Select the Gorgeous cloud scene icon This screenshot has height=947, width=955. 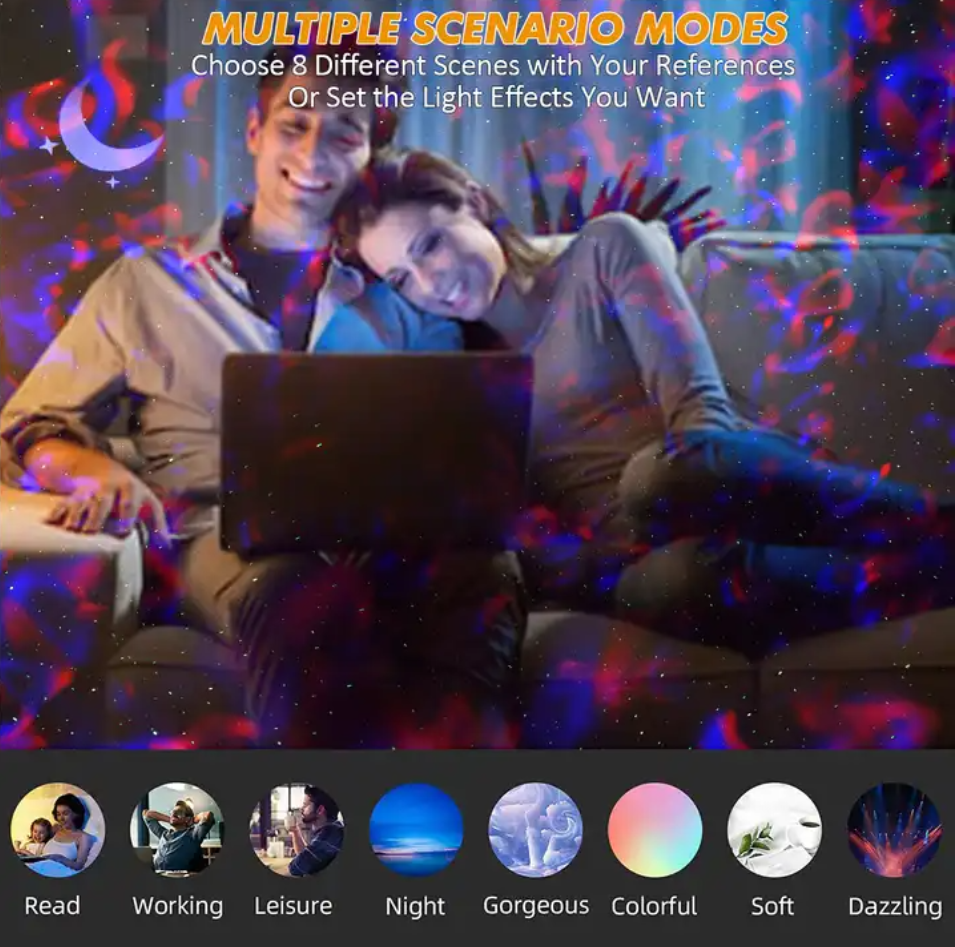[x=535, y=830]
